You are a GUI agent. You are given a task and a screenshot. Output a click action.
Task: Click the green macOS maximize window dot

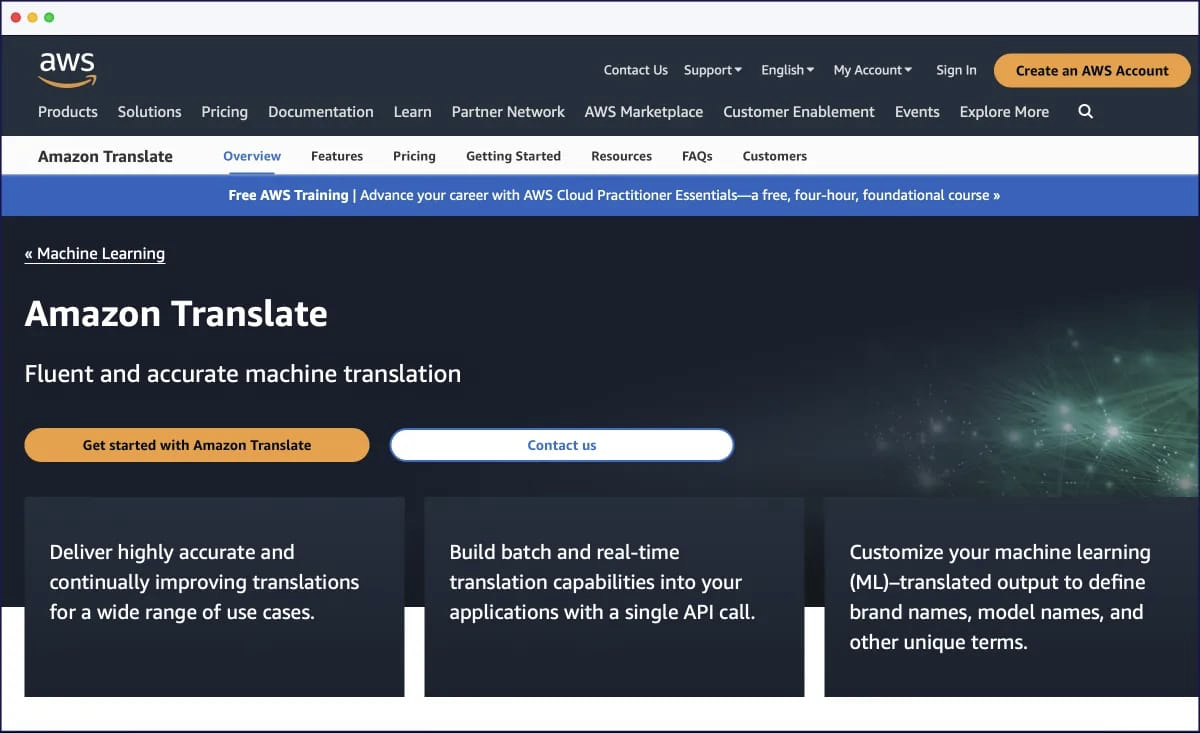point(50,17)
